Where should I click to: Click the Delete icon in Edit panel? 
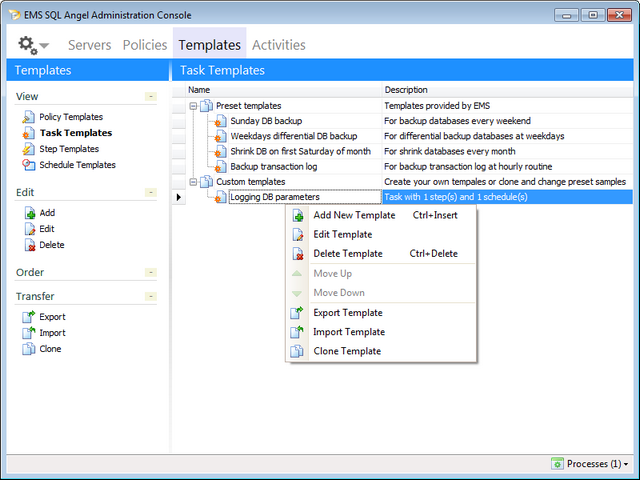(x=29, y=245)
